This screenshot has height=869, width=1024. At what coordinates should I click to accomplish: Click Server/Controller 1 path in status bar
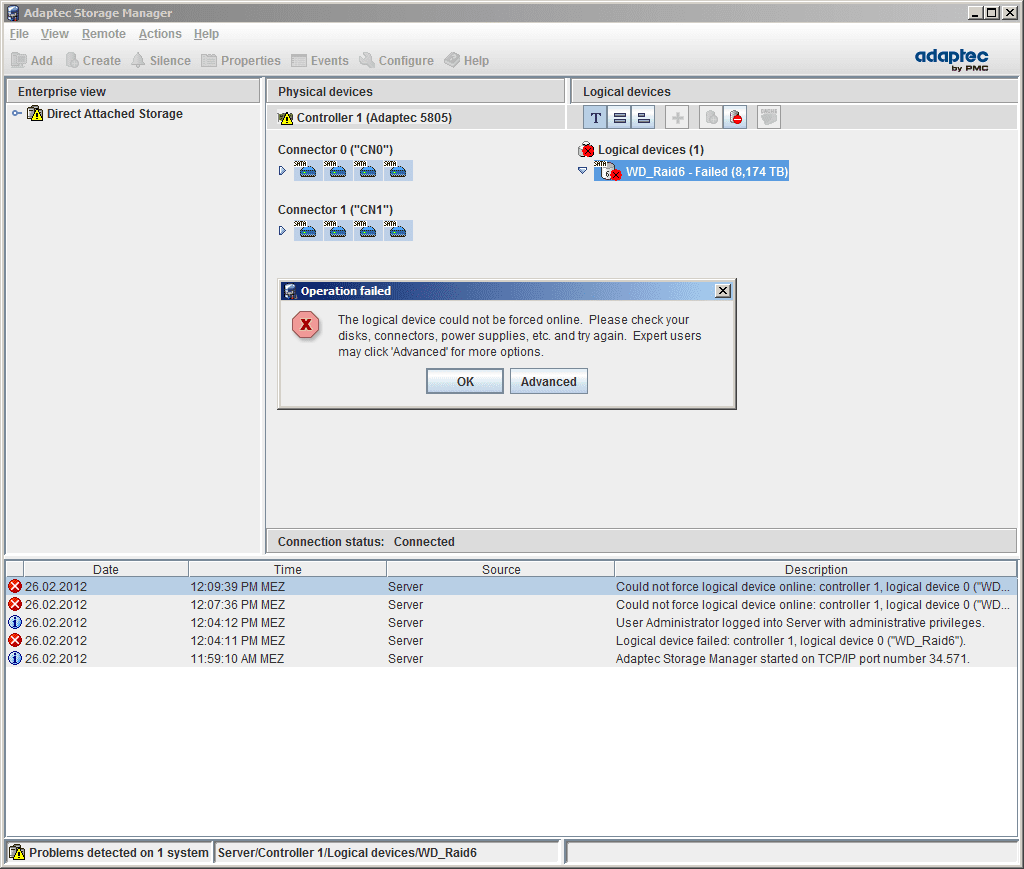click(347, 853)
